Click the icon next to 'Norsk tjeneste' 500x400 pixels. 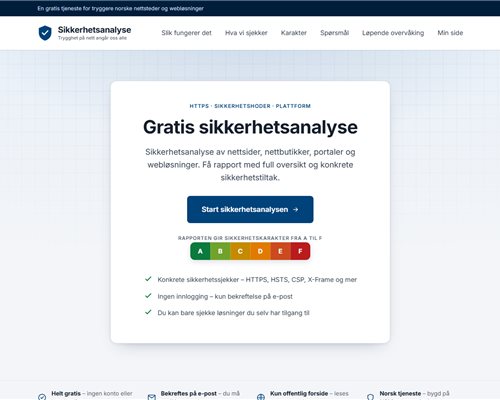tap(370, 397)
